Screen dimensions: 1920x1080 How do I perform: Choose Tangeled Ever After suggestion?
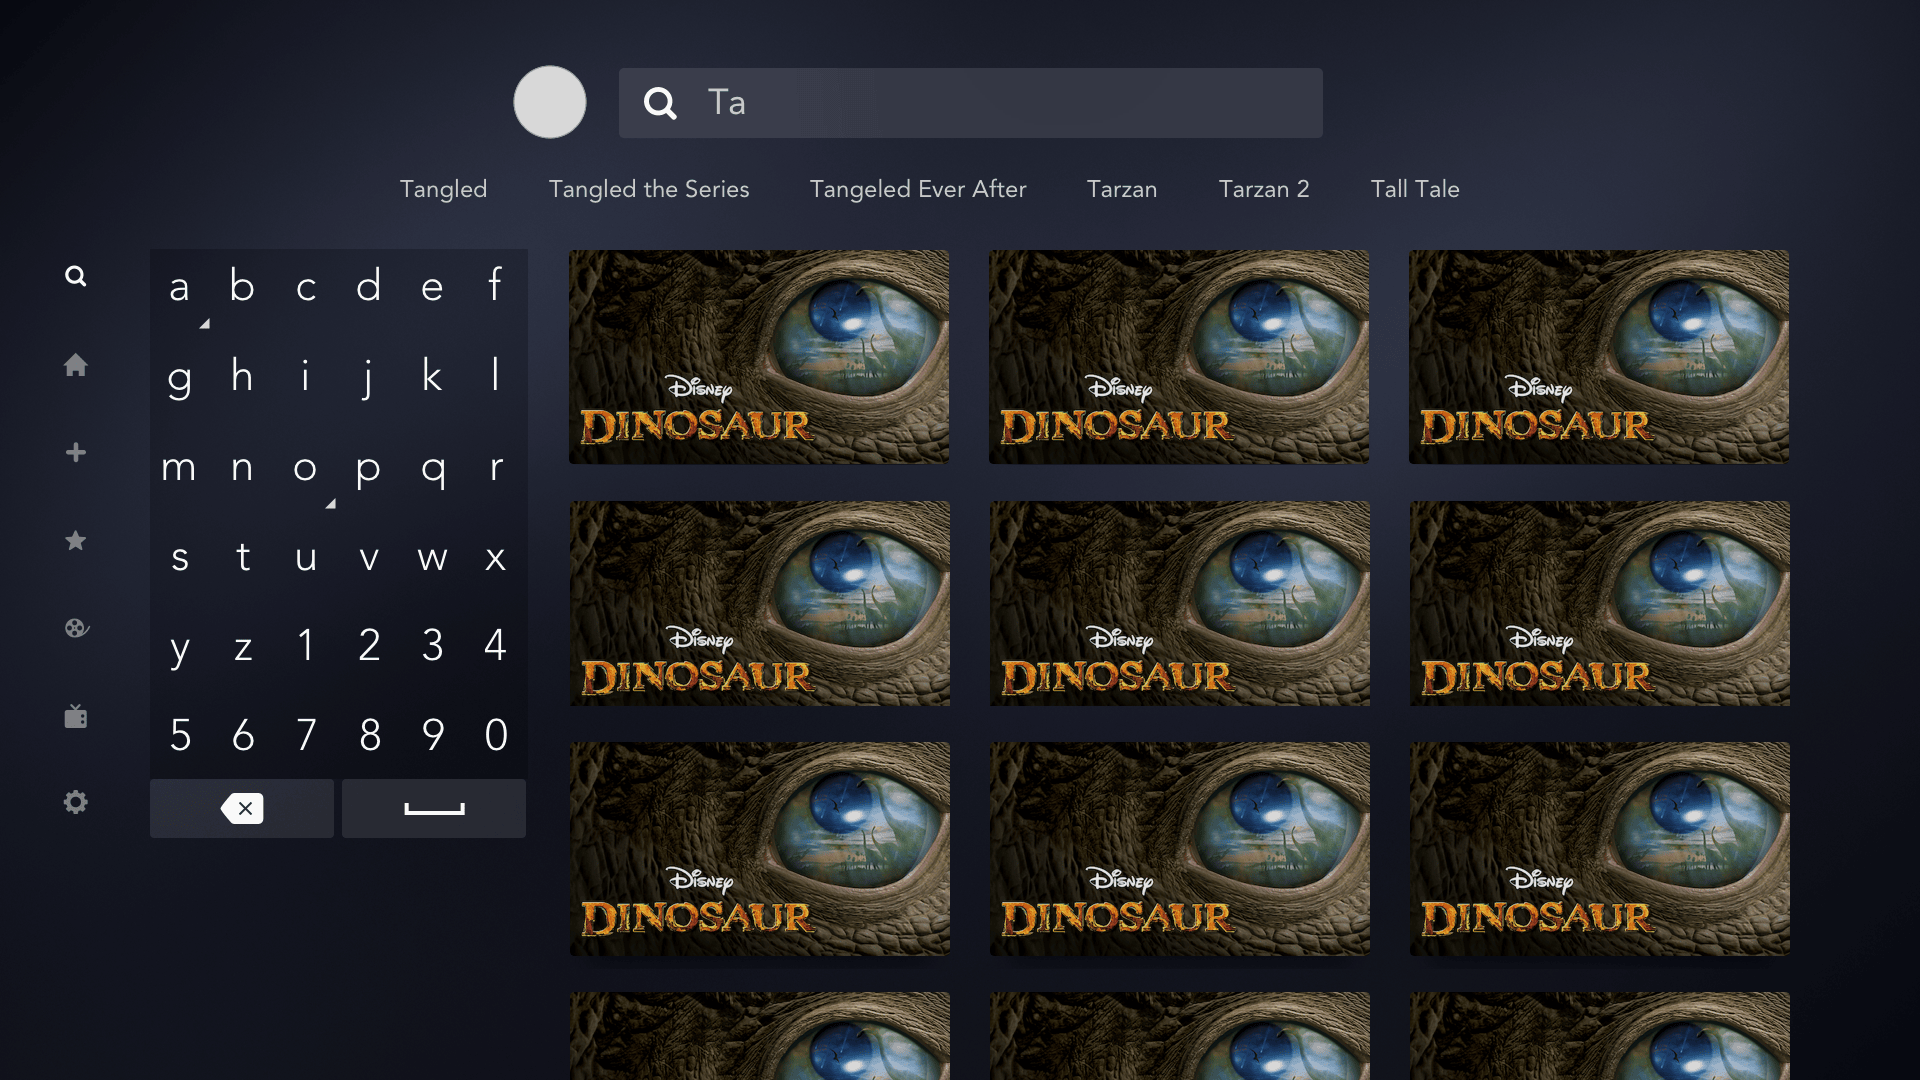click(917, 189)
